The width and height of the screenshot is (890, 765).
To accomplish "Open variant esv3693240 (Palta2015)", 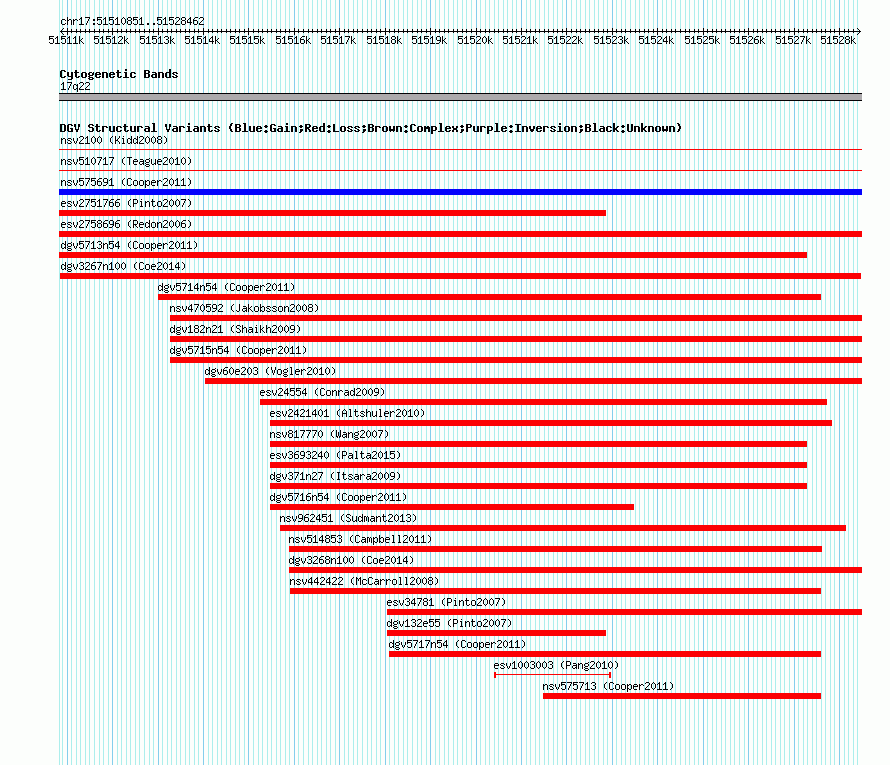I will [335, 455].
